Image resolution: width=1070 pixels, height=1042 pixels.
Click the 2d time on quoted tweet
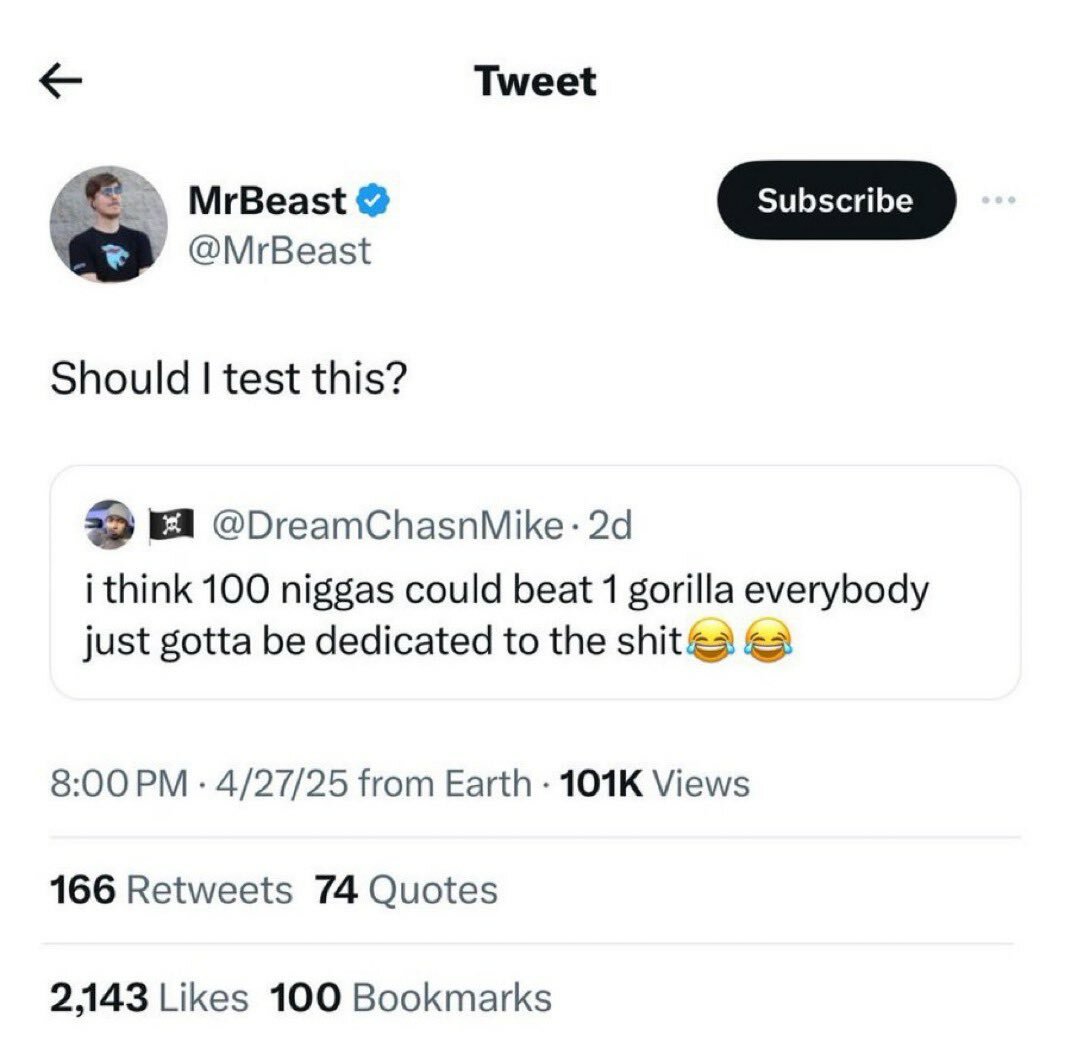pos(610,525)
